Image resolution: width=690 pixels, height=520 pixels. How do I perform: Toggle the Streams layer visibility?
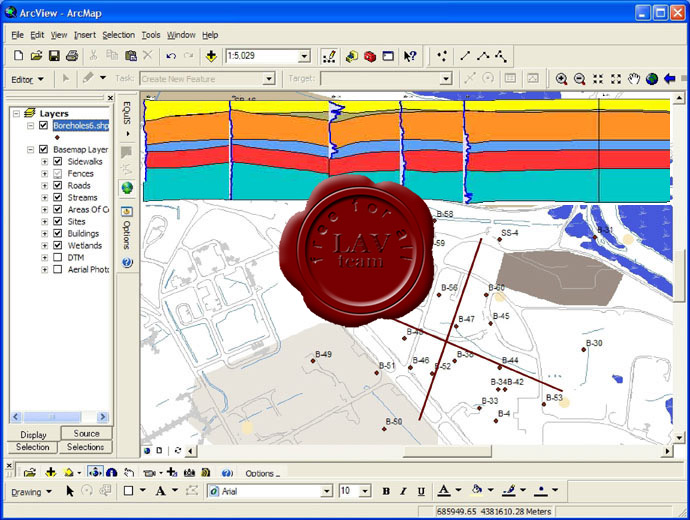[57, 197]
